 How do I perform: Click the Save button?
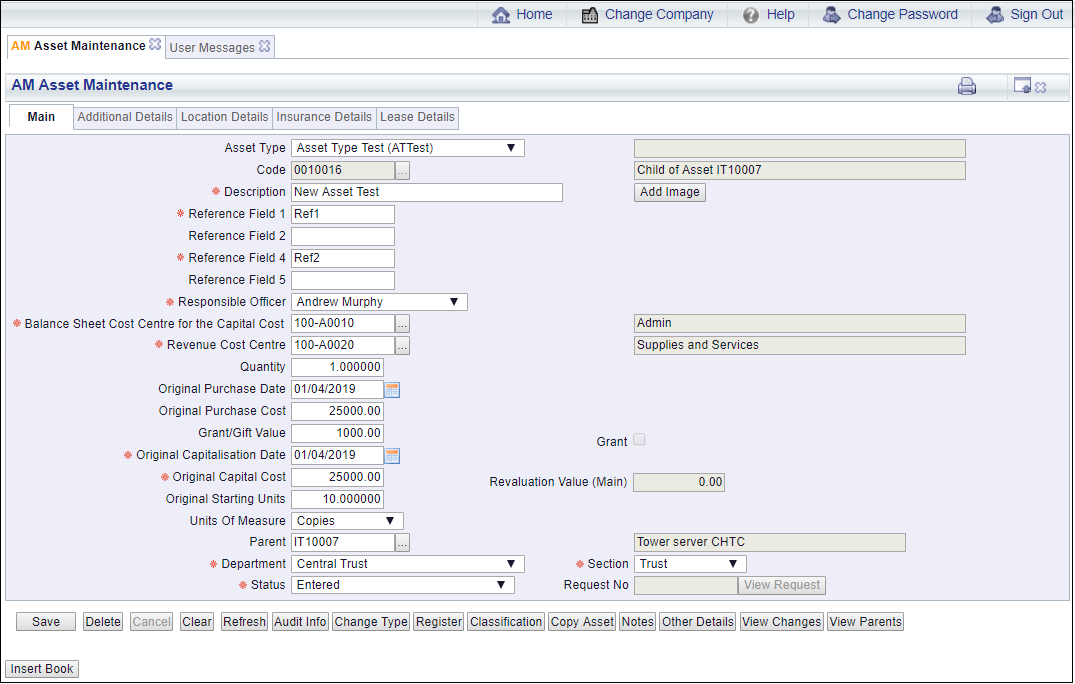46,622
